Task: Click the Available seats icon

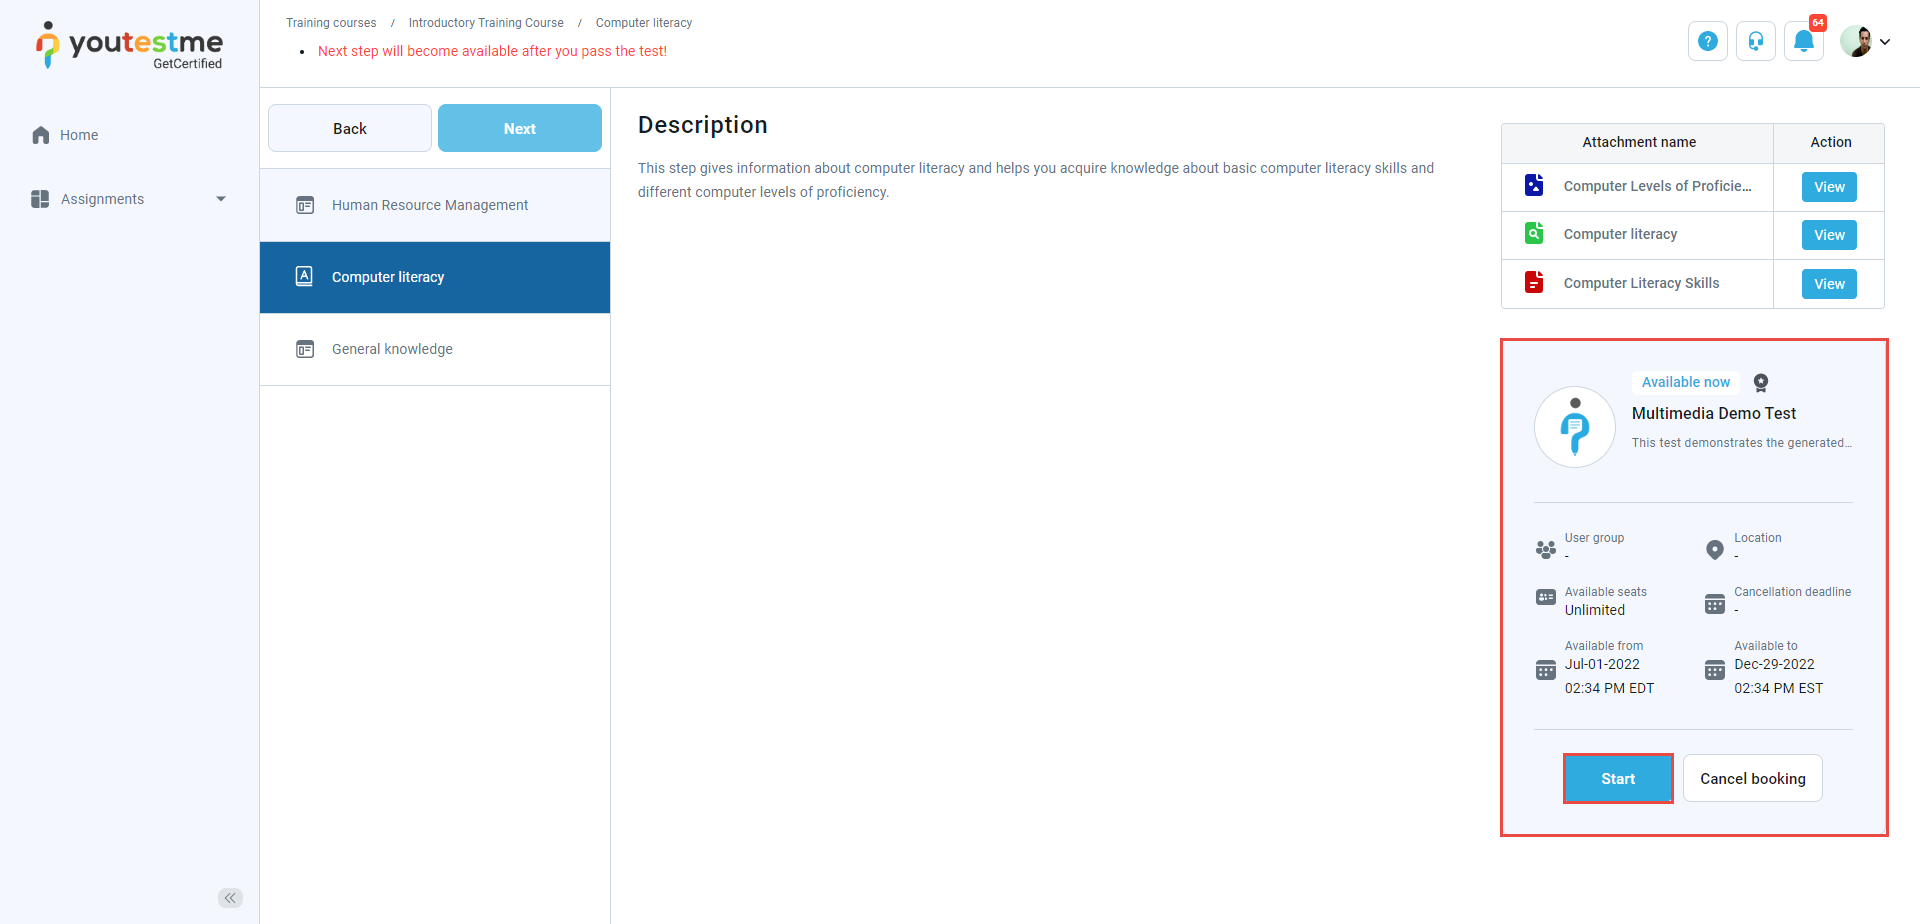Action: point(1546,597)
